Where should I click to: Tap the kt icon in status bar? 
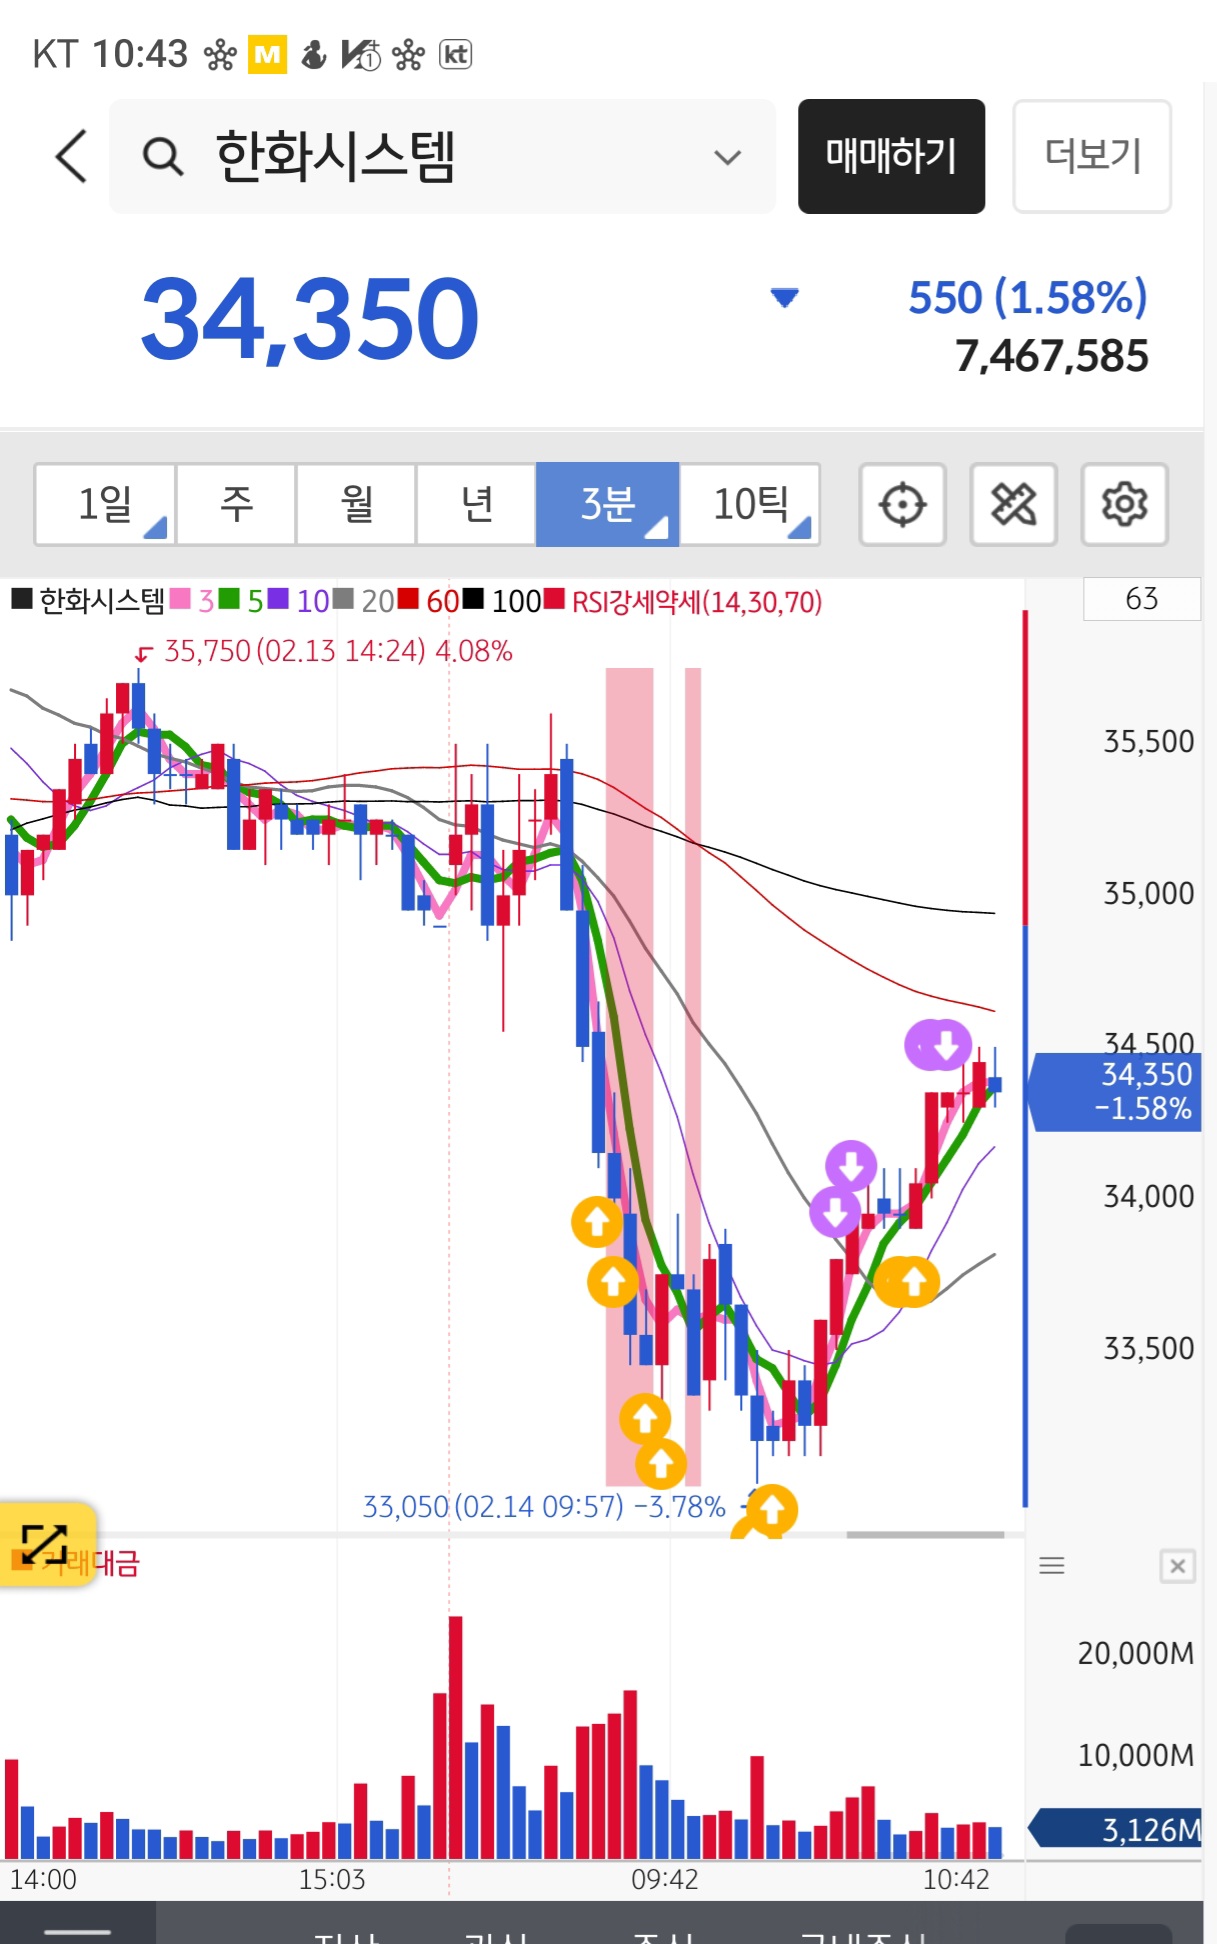tap(455, 54)
